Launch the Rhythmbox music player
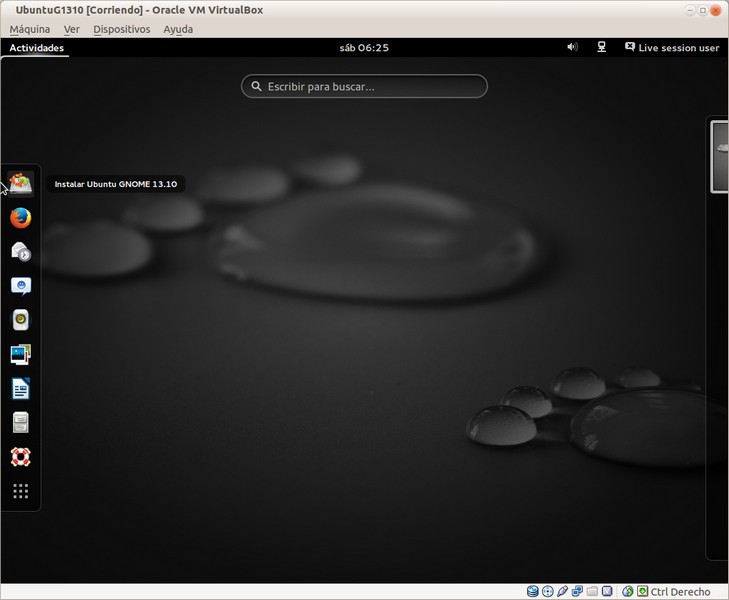Screen dimensions: 729x600 pos(21,320)
